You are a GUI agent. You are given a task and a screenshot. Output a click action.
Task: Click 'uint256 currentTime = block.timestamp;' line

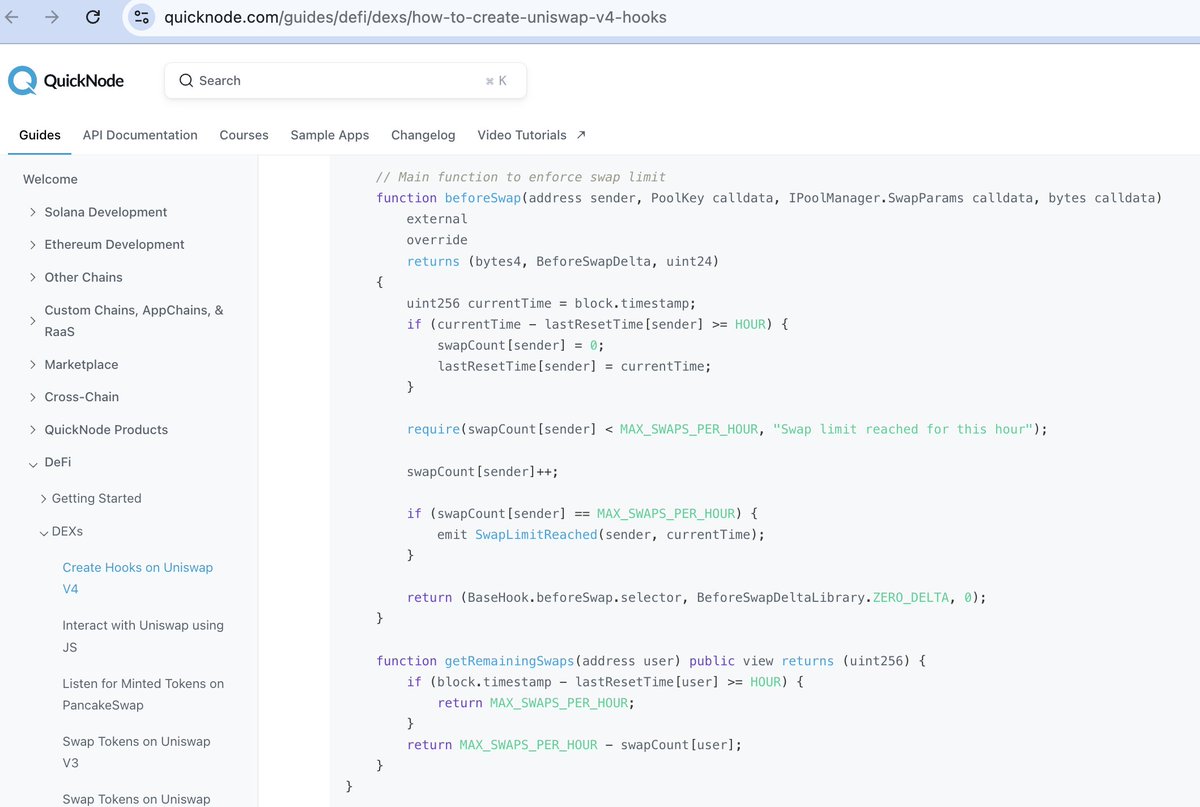[551, 303]
